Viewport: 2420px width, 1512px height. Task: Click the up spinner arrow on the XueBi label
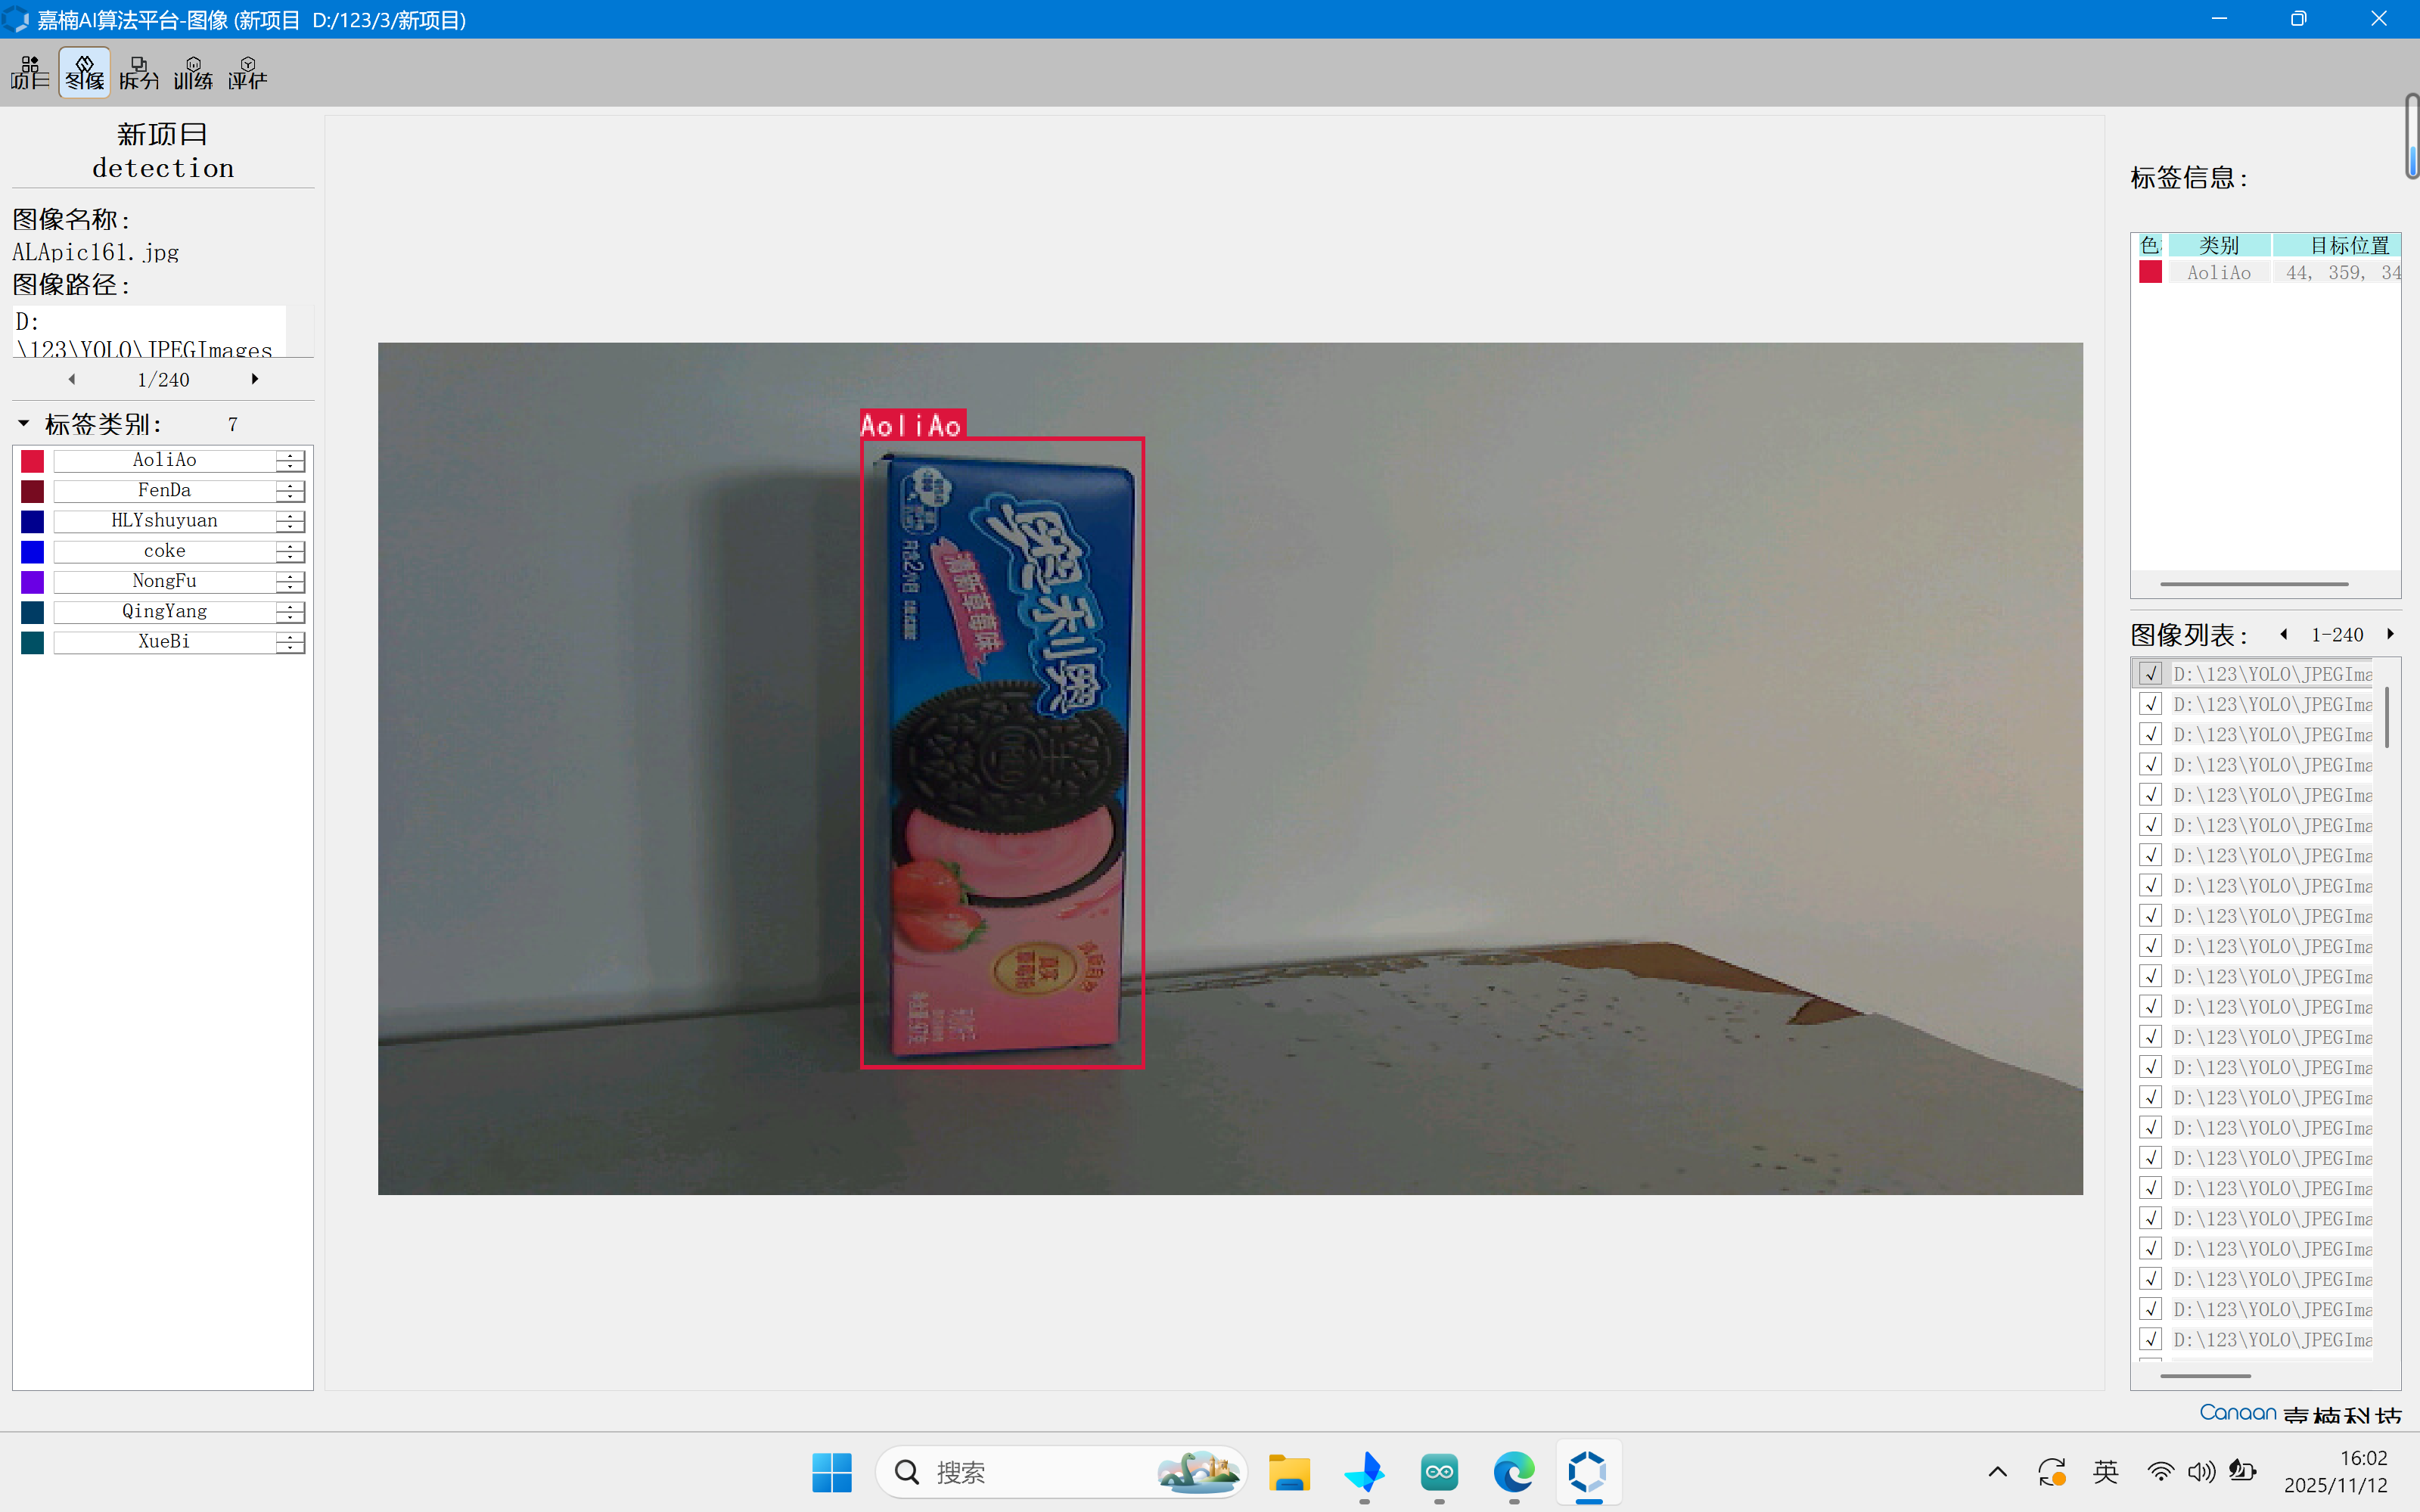coord(290,637)
